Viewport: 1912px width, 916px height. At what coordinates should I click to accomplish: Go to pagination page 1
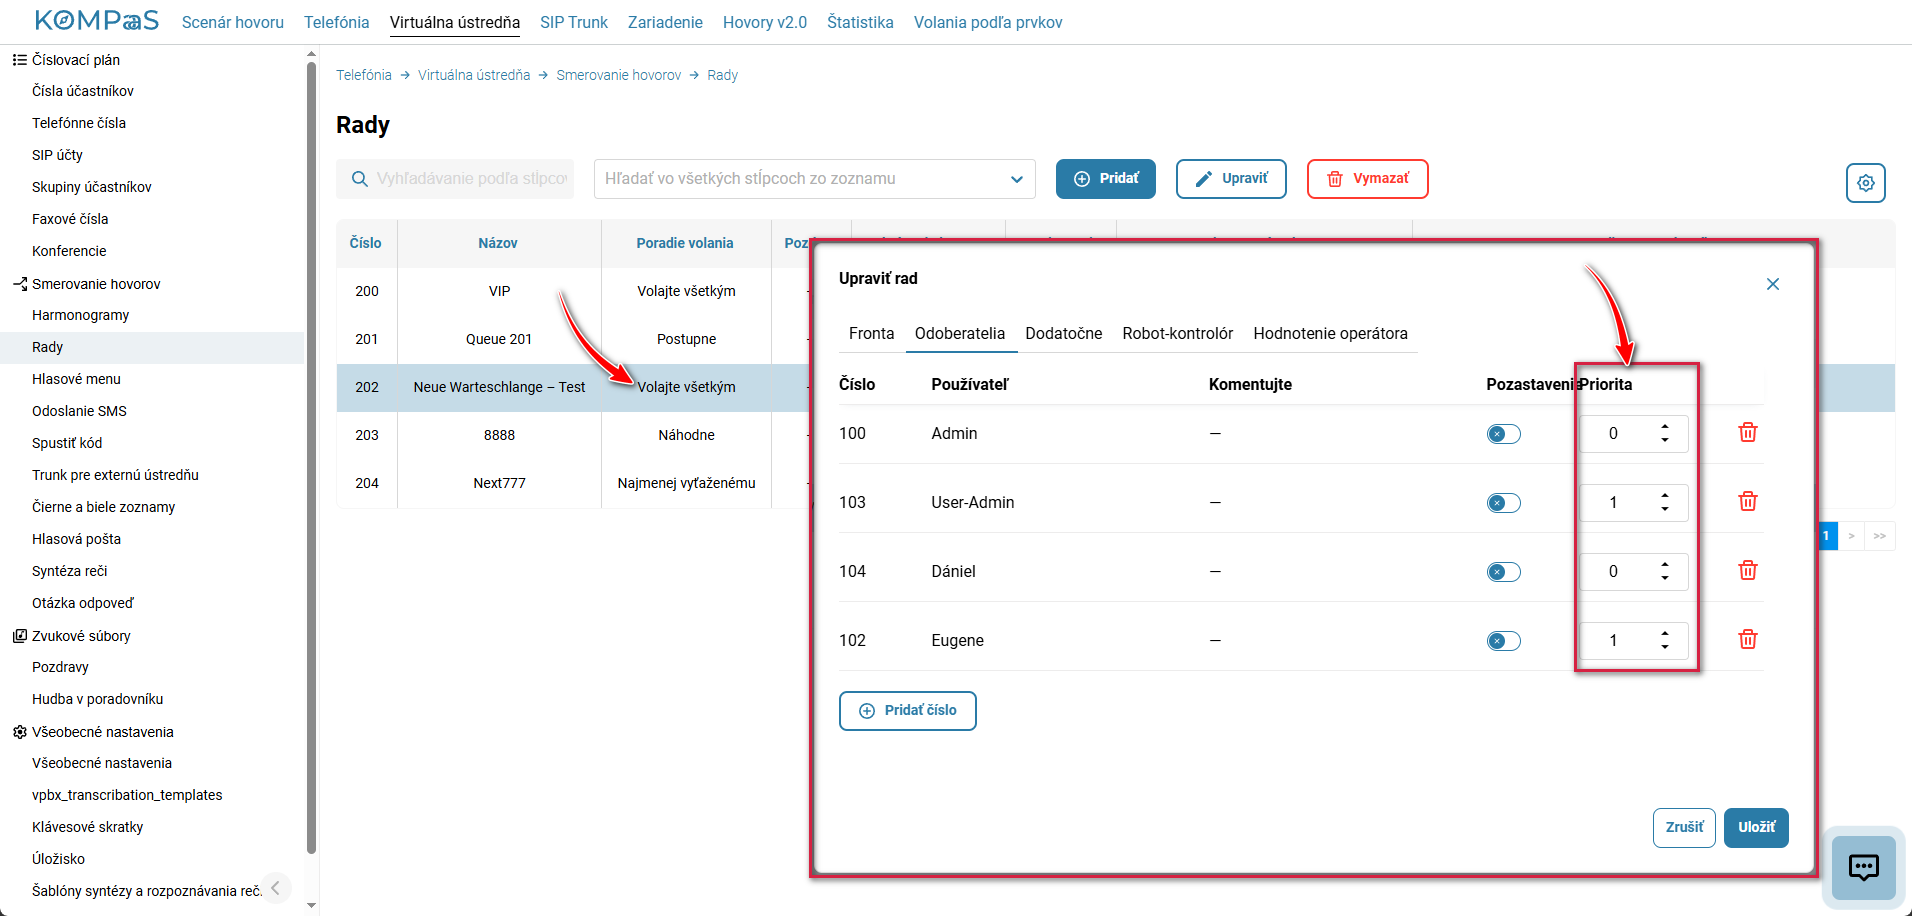(1827, 536)
